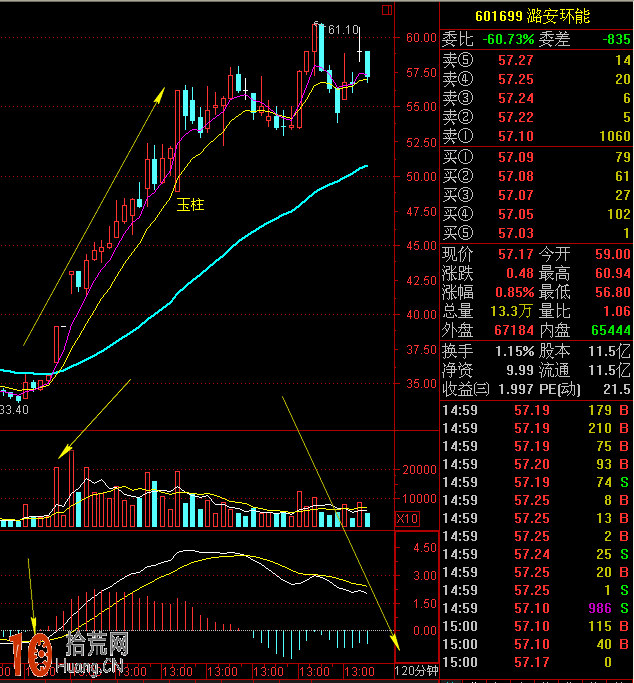Click the 61.10 high price label on chart
634x683 pixels.
click(343, 30)
